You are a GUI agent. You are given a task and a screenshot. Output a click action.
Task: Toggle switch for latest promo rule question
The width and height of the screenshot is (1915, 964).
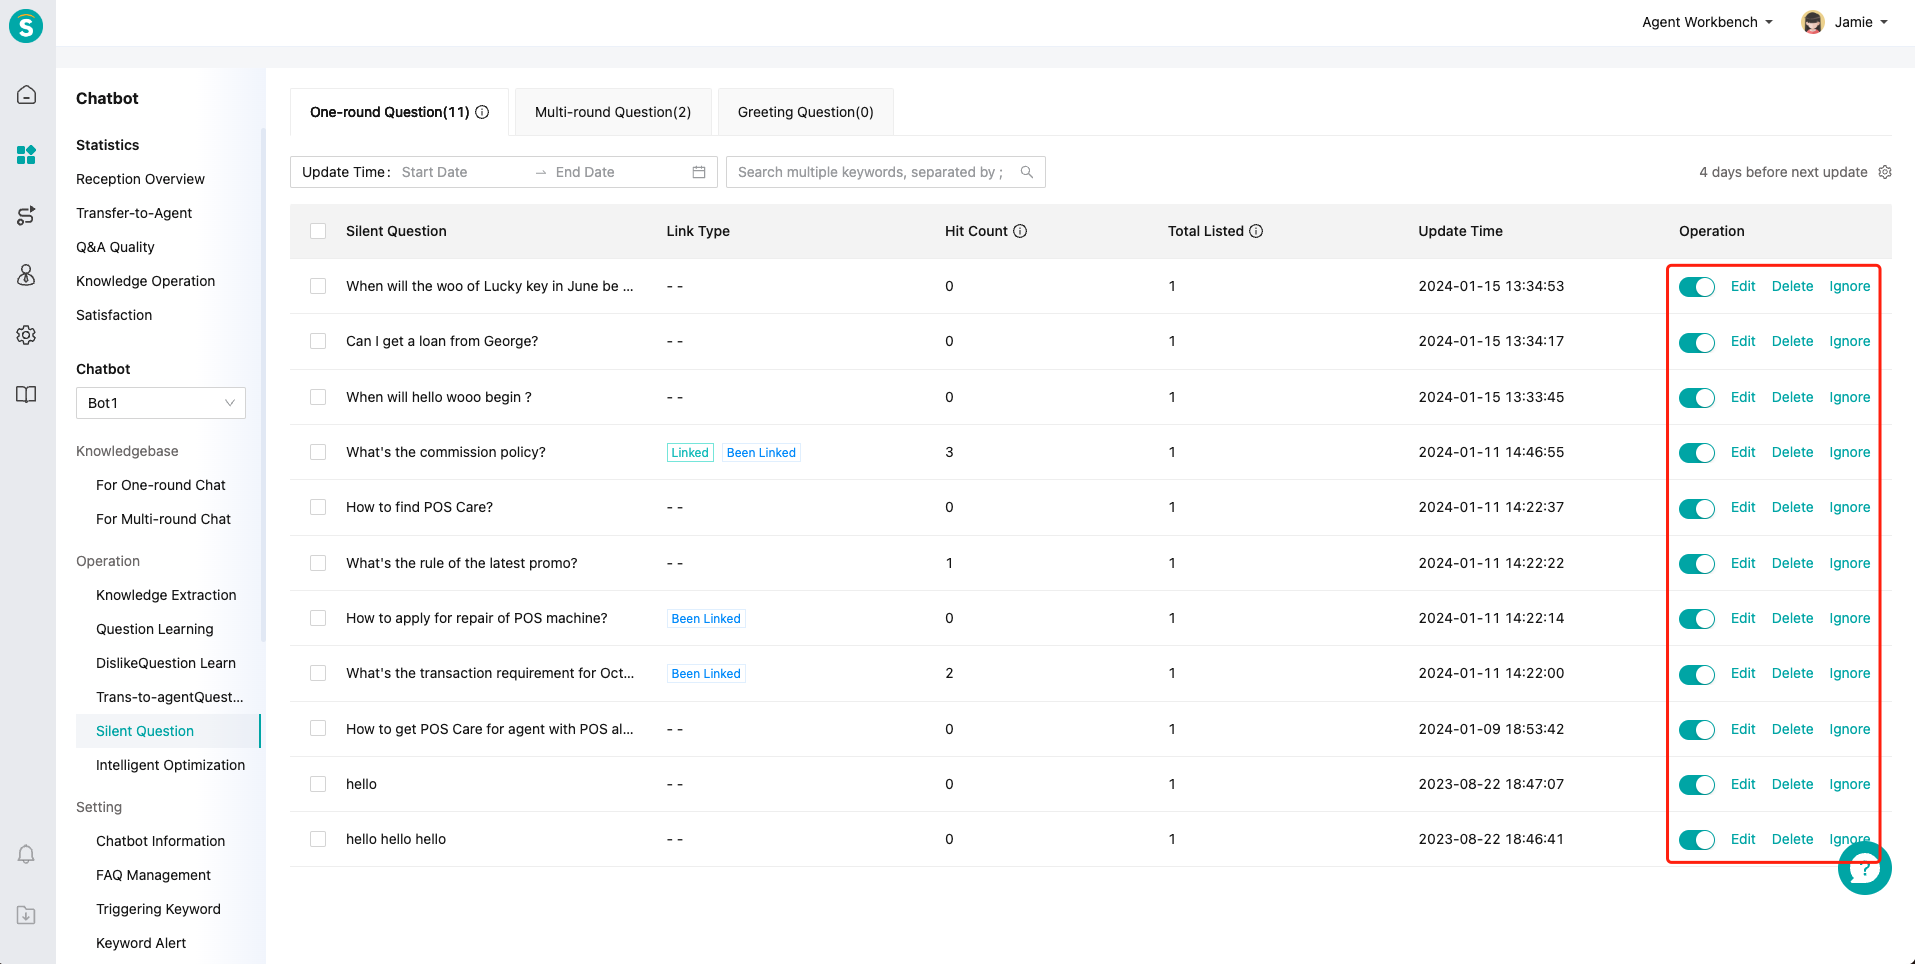pos(1697,563)
